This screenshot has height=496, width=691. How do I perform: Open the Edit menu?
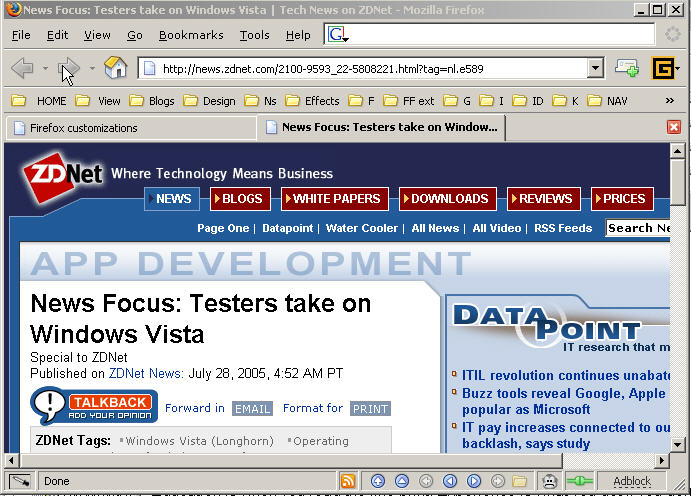pos(57,35)
